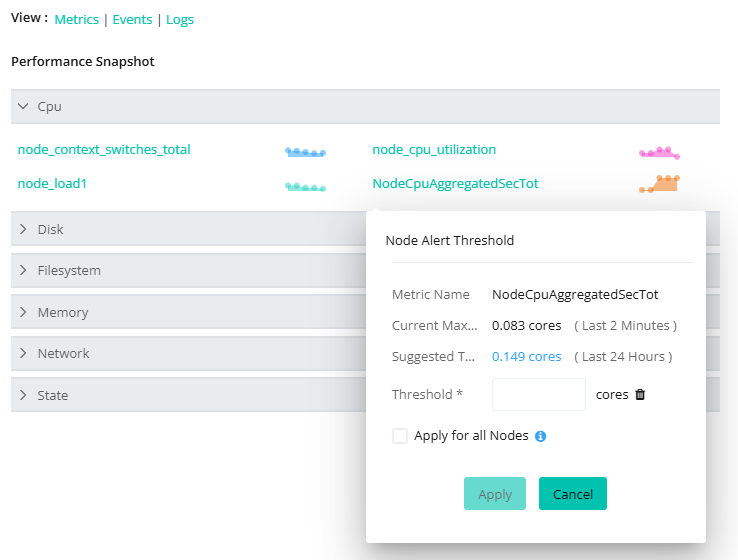Enable the Apply for all Nodes checkbox
The image size is (738, 560).
coord(400,436)
